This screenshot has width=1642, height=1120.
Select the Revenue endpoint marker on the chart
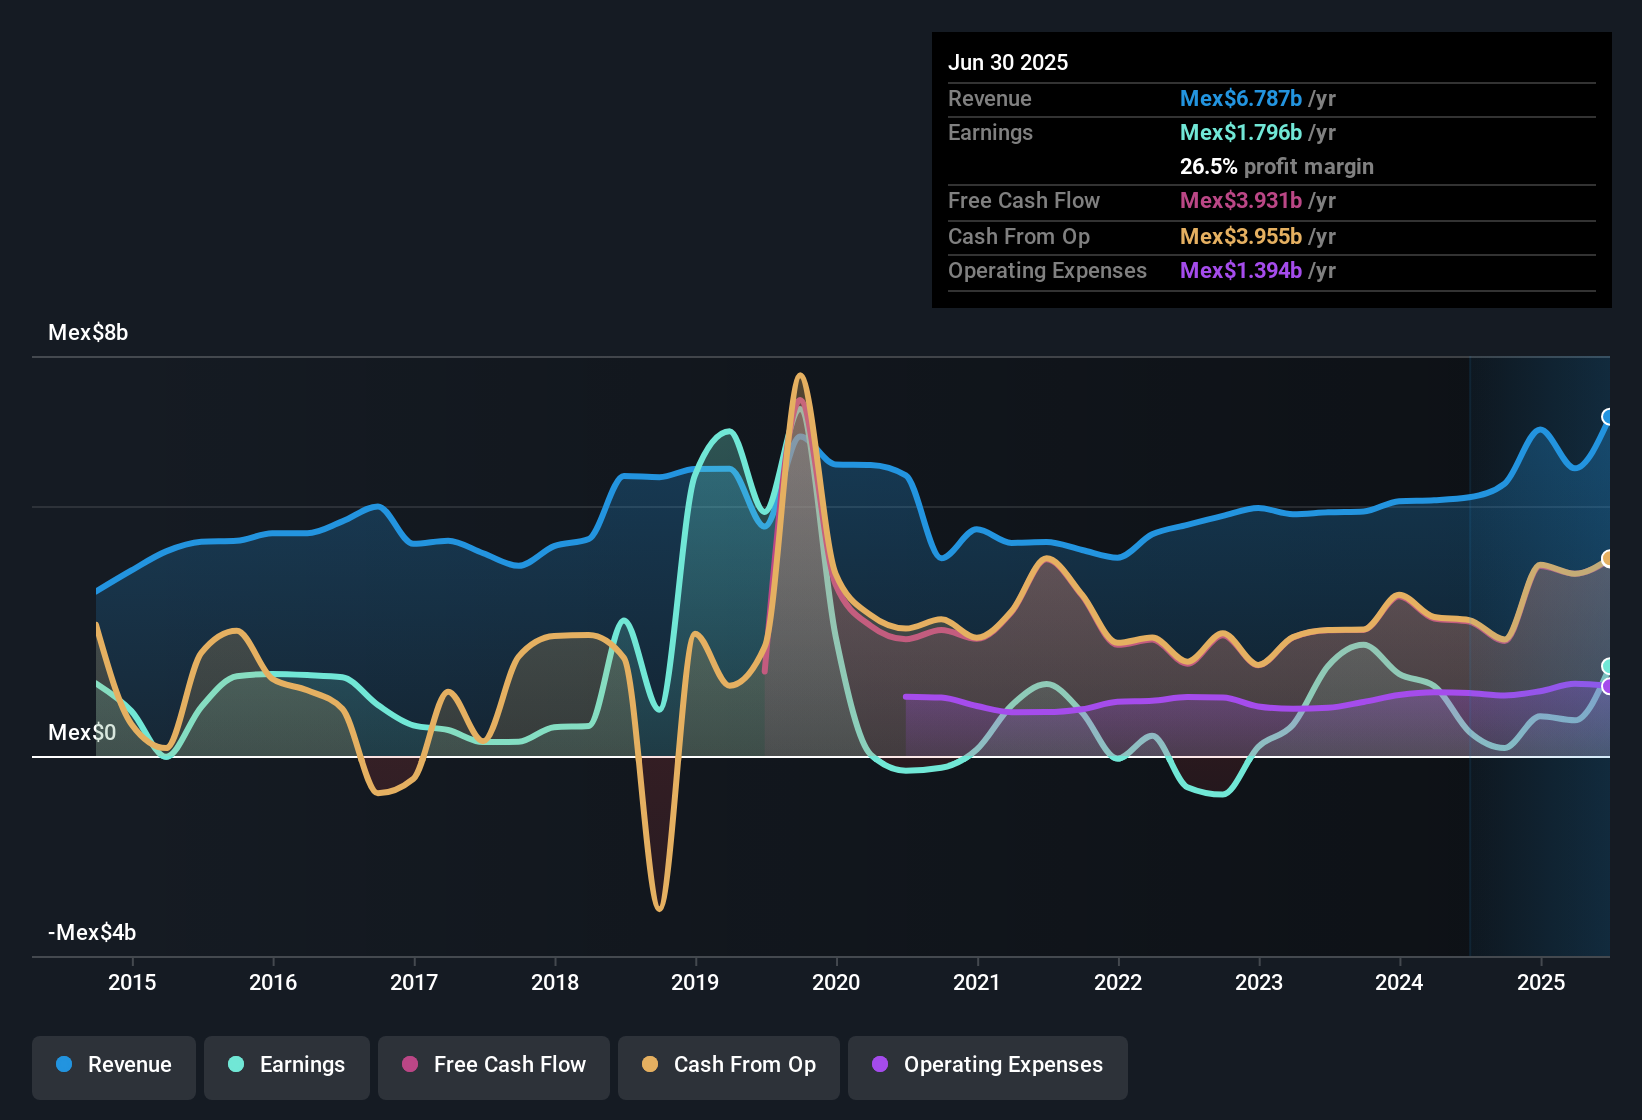[1608, 417]
